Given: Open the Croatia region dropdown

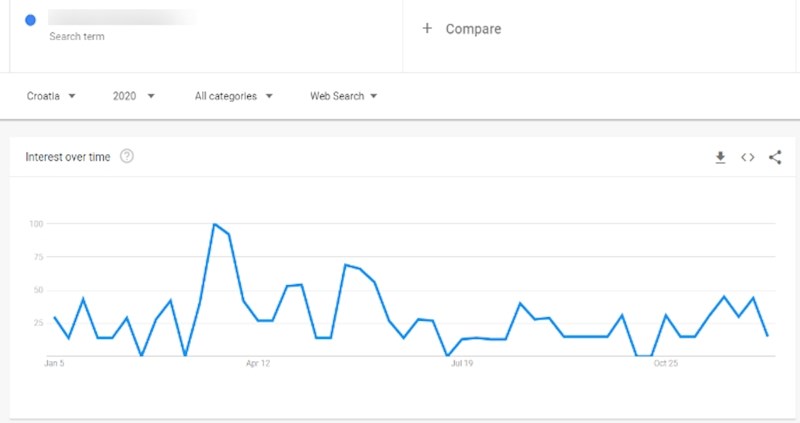Looking at the screenshot, I should 51,96.
